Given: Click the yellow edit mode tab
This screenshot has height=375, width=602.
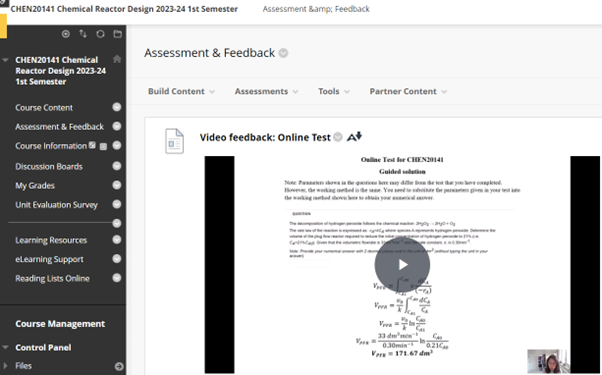Looking at the screenshot, I should pos(3,26).
